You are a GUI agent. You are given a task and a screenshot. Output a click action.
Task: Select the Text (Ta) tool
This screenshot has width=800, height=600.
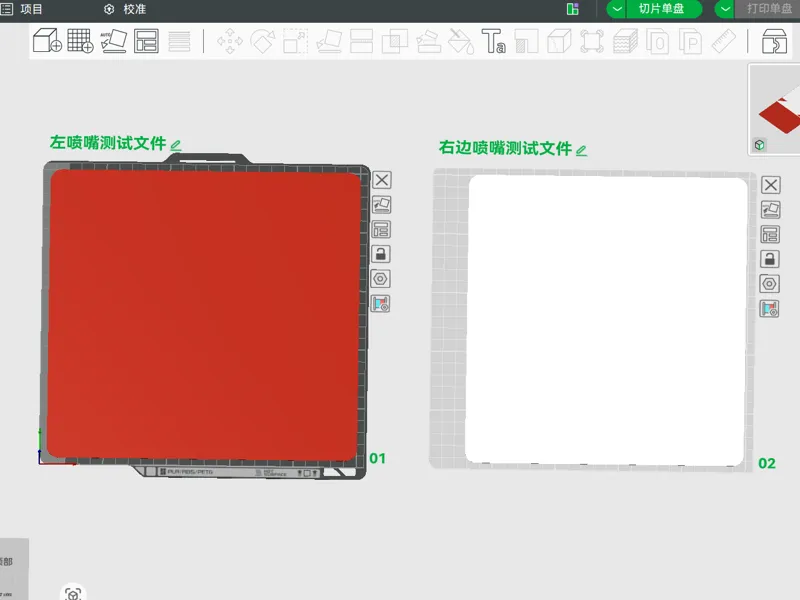coord(493,41)
